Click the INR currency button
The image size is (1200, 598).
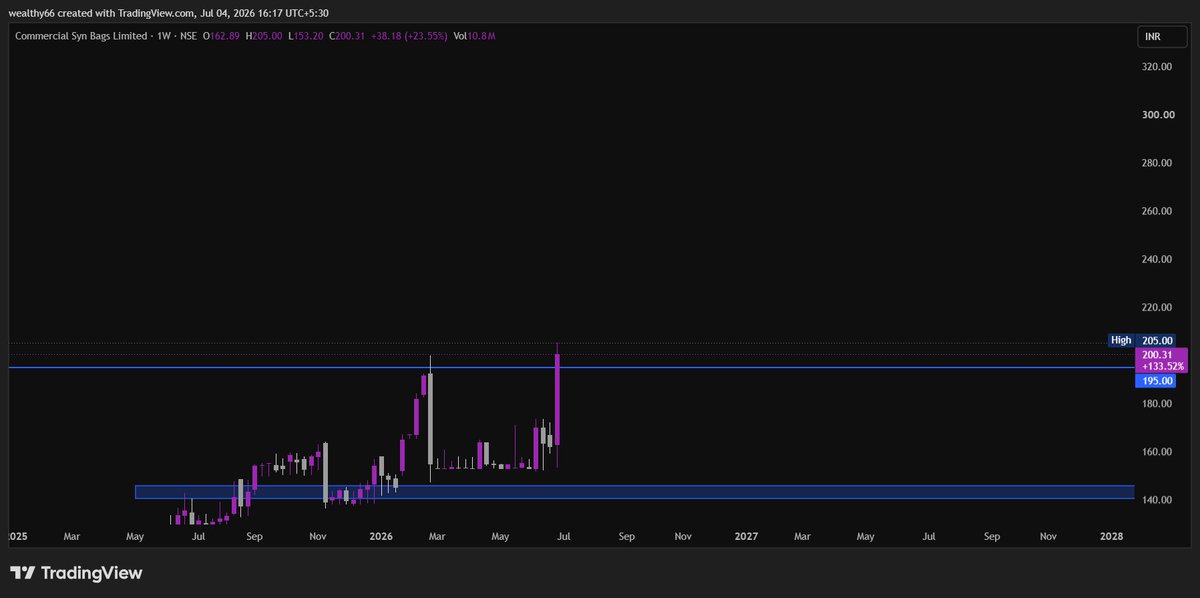point(1161,36)
